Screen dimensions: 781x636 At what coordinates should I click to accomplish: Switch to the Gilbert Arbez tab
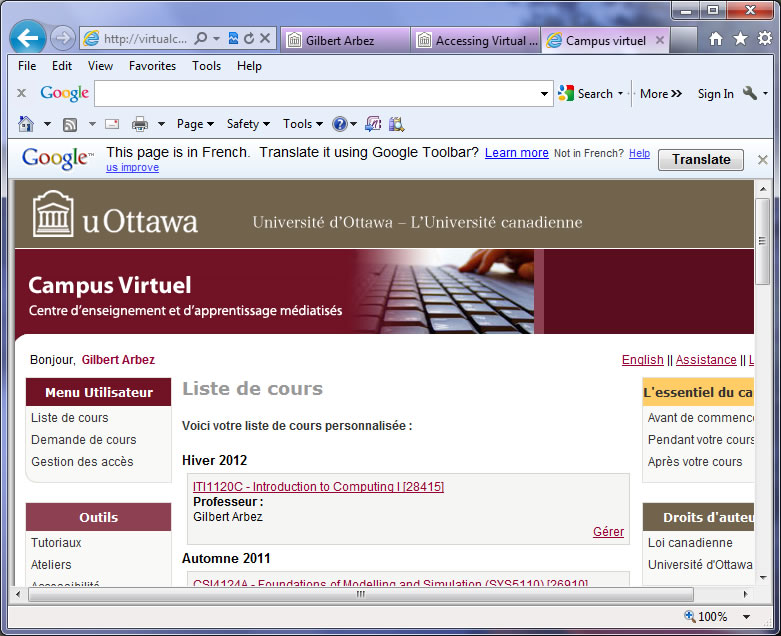346,40
